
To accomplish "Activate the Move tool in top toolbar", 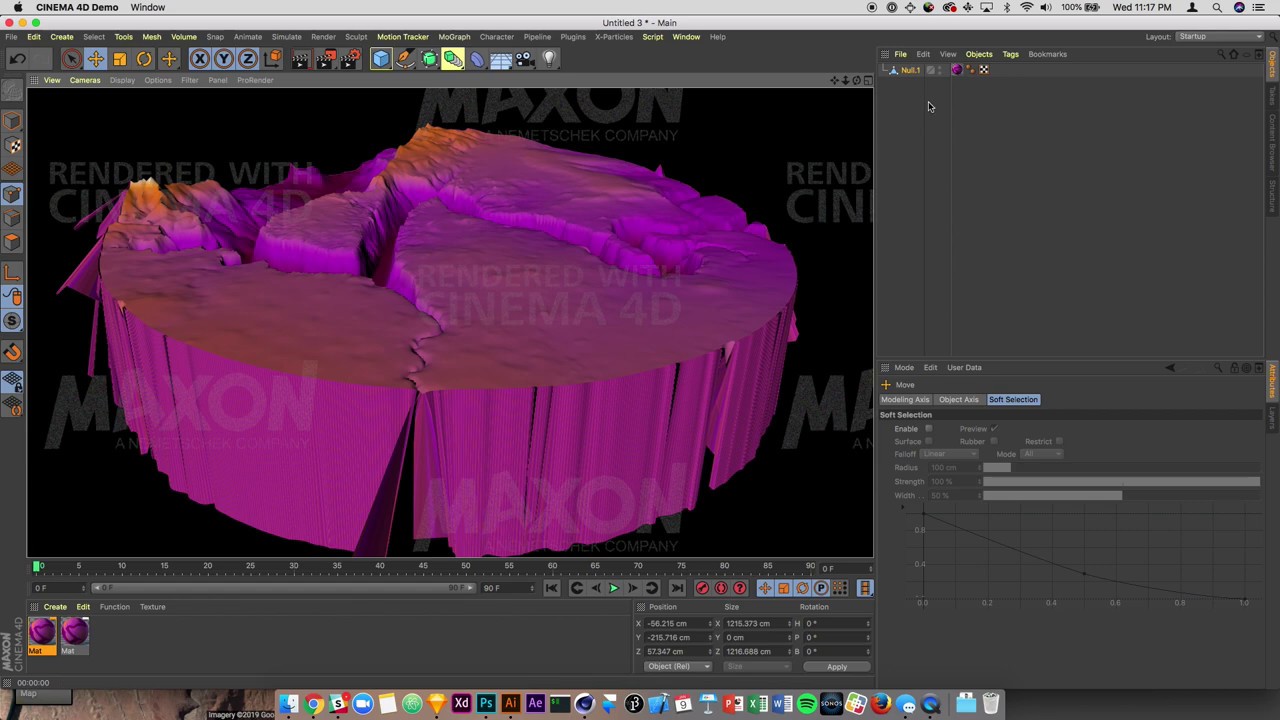I will (x=96, y=59).
